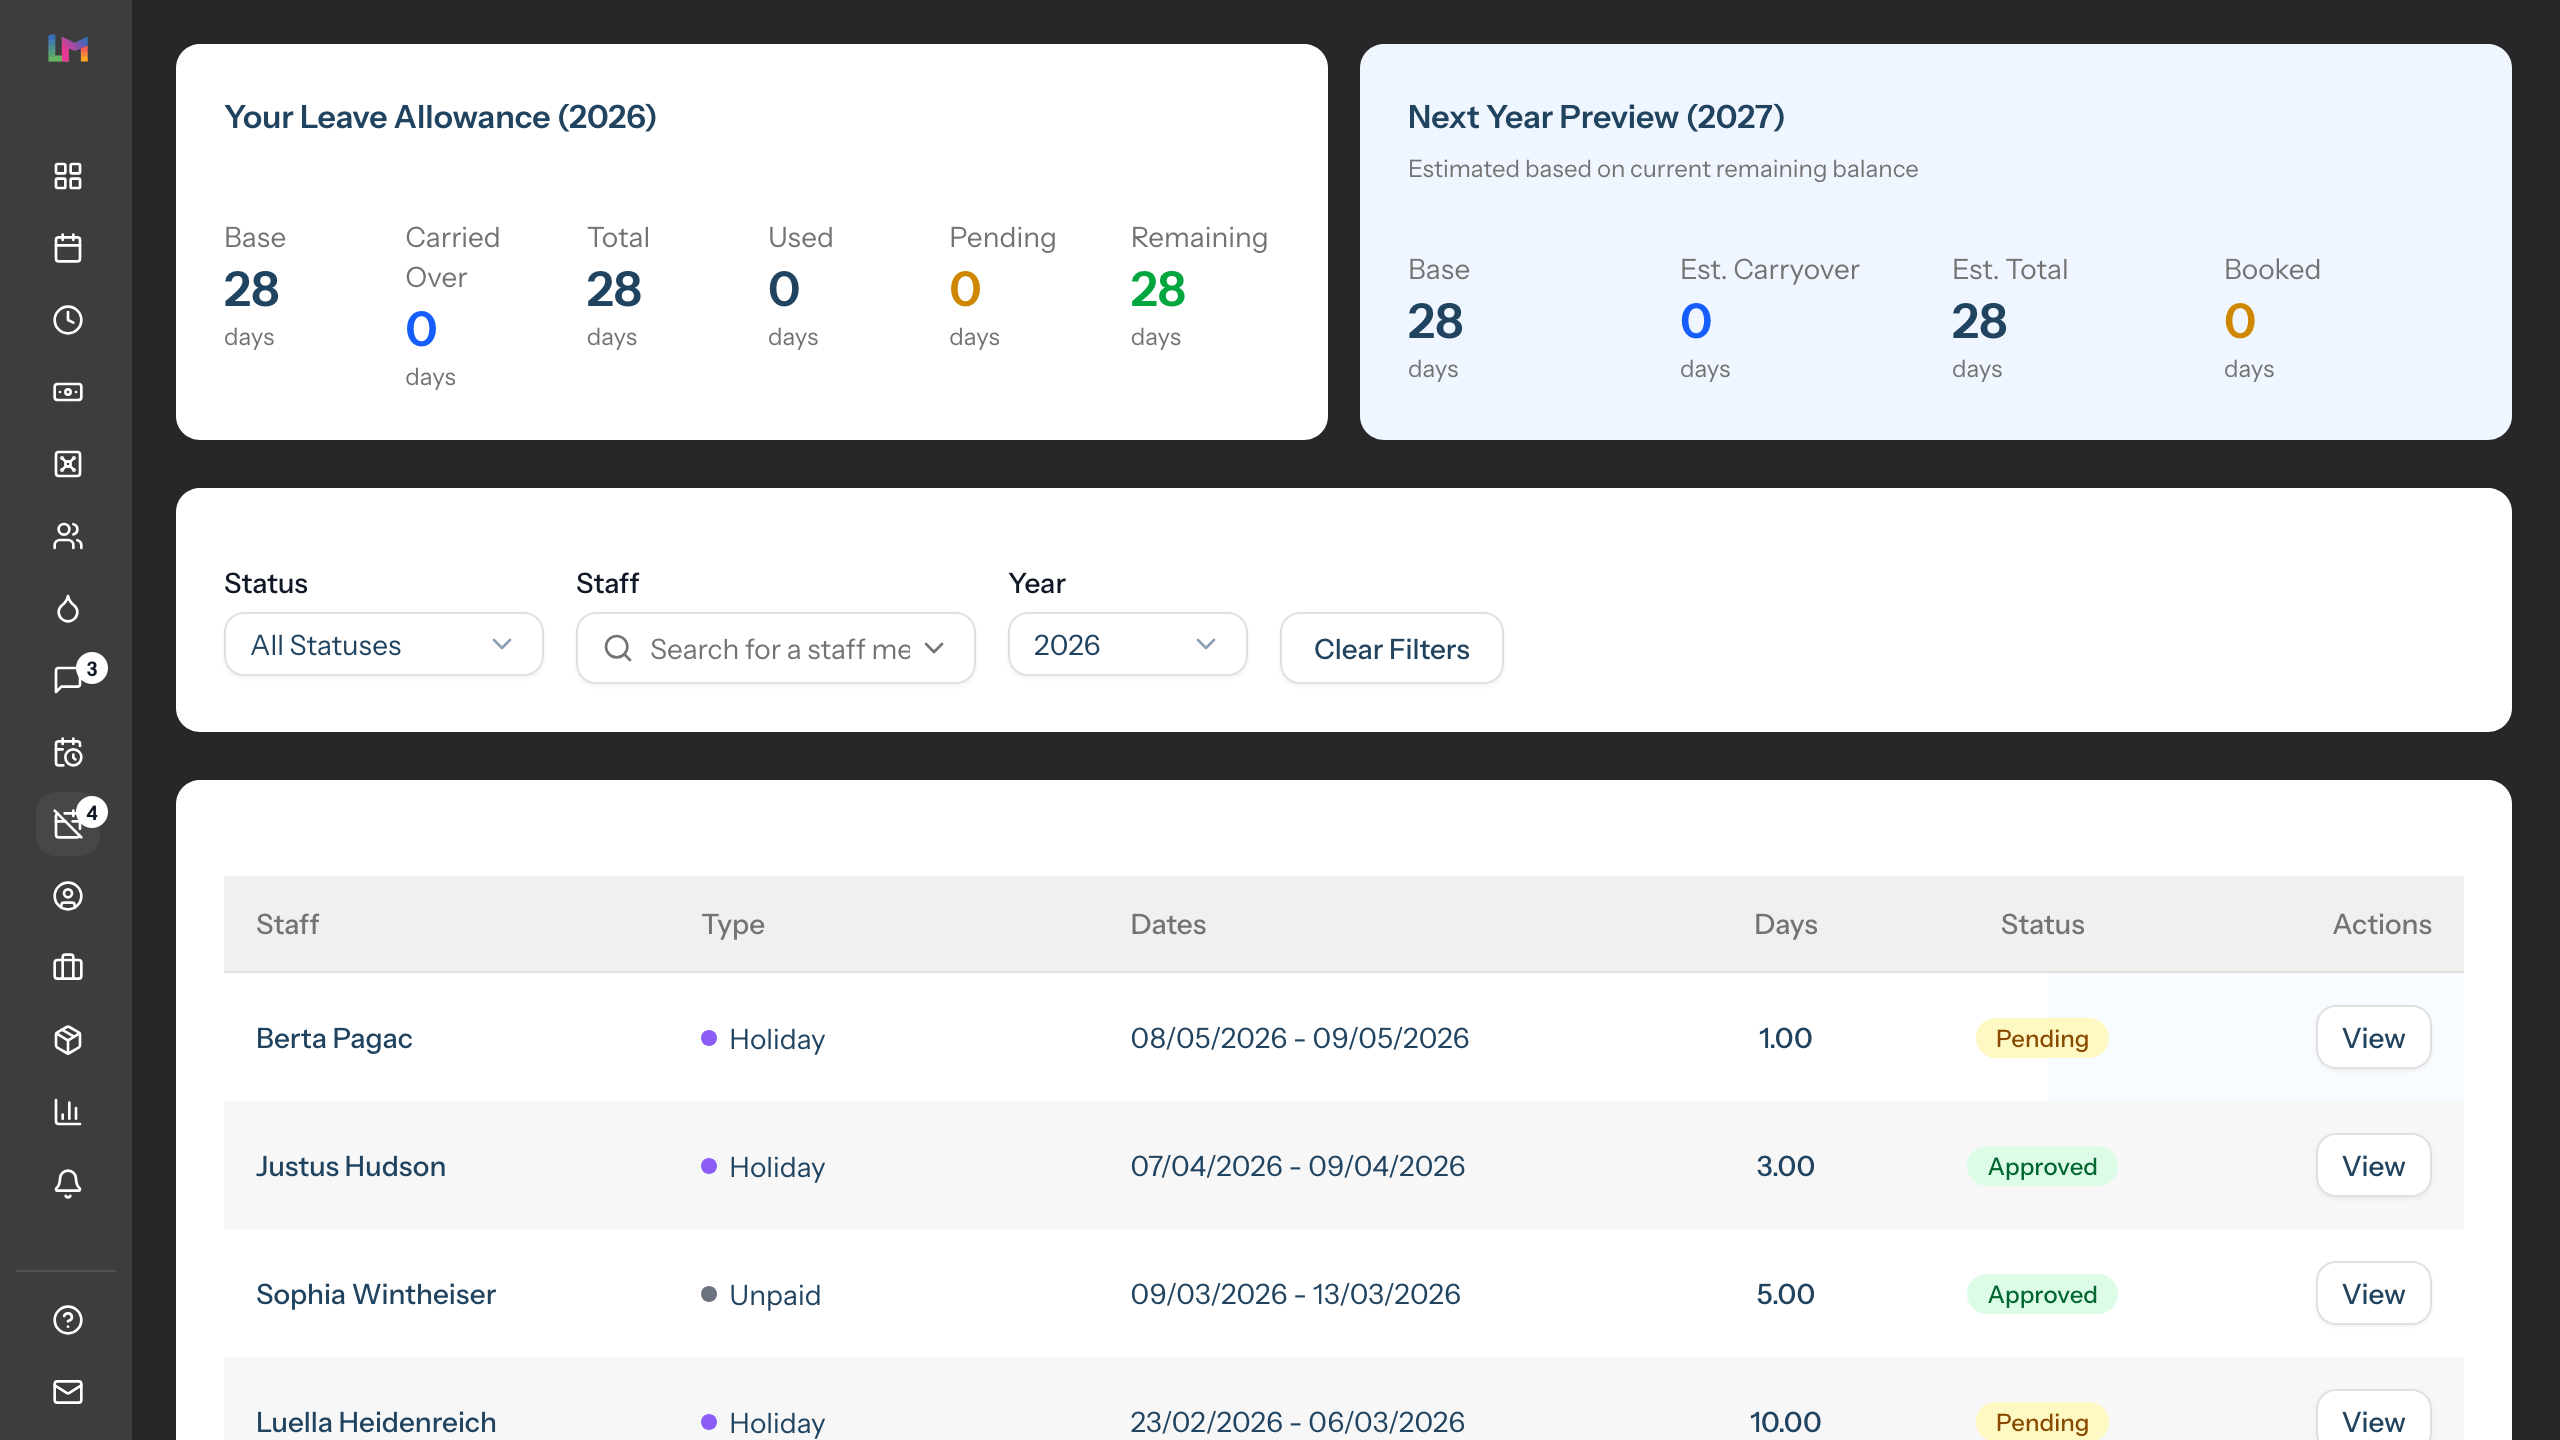Click the Search for a staff member field
The image size is (2560, 1440).
pyautogui.click(x=779, y=649)
